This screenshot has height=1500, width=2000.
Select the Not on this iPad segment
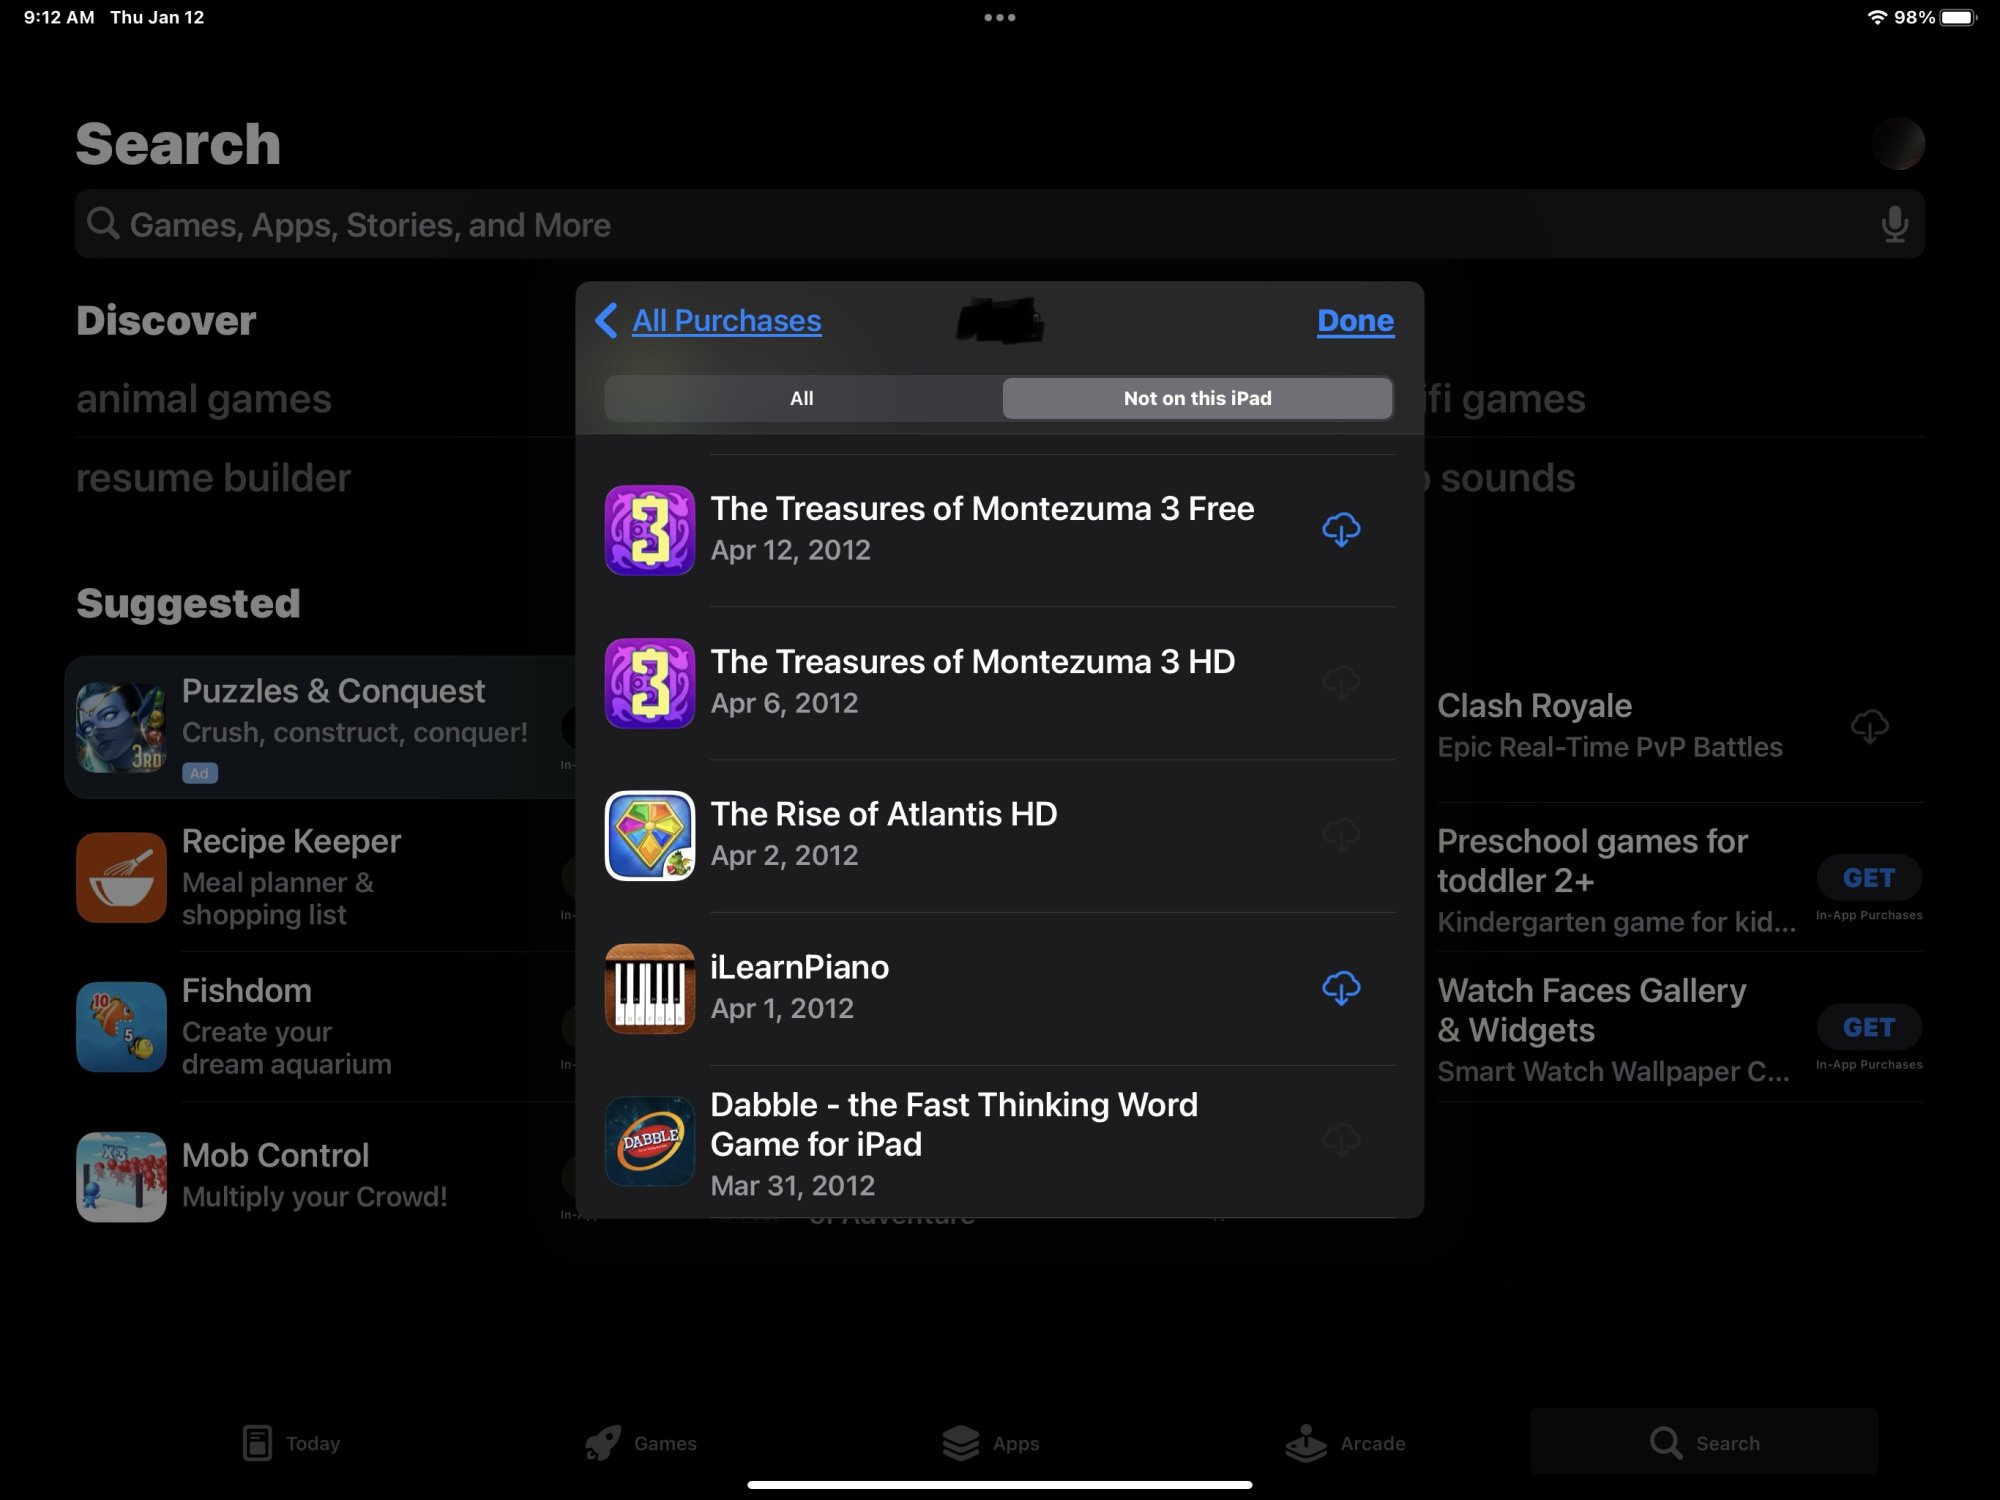[1197, 398]
